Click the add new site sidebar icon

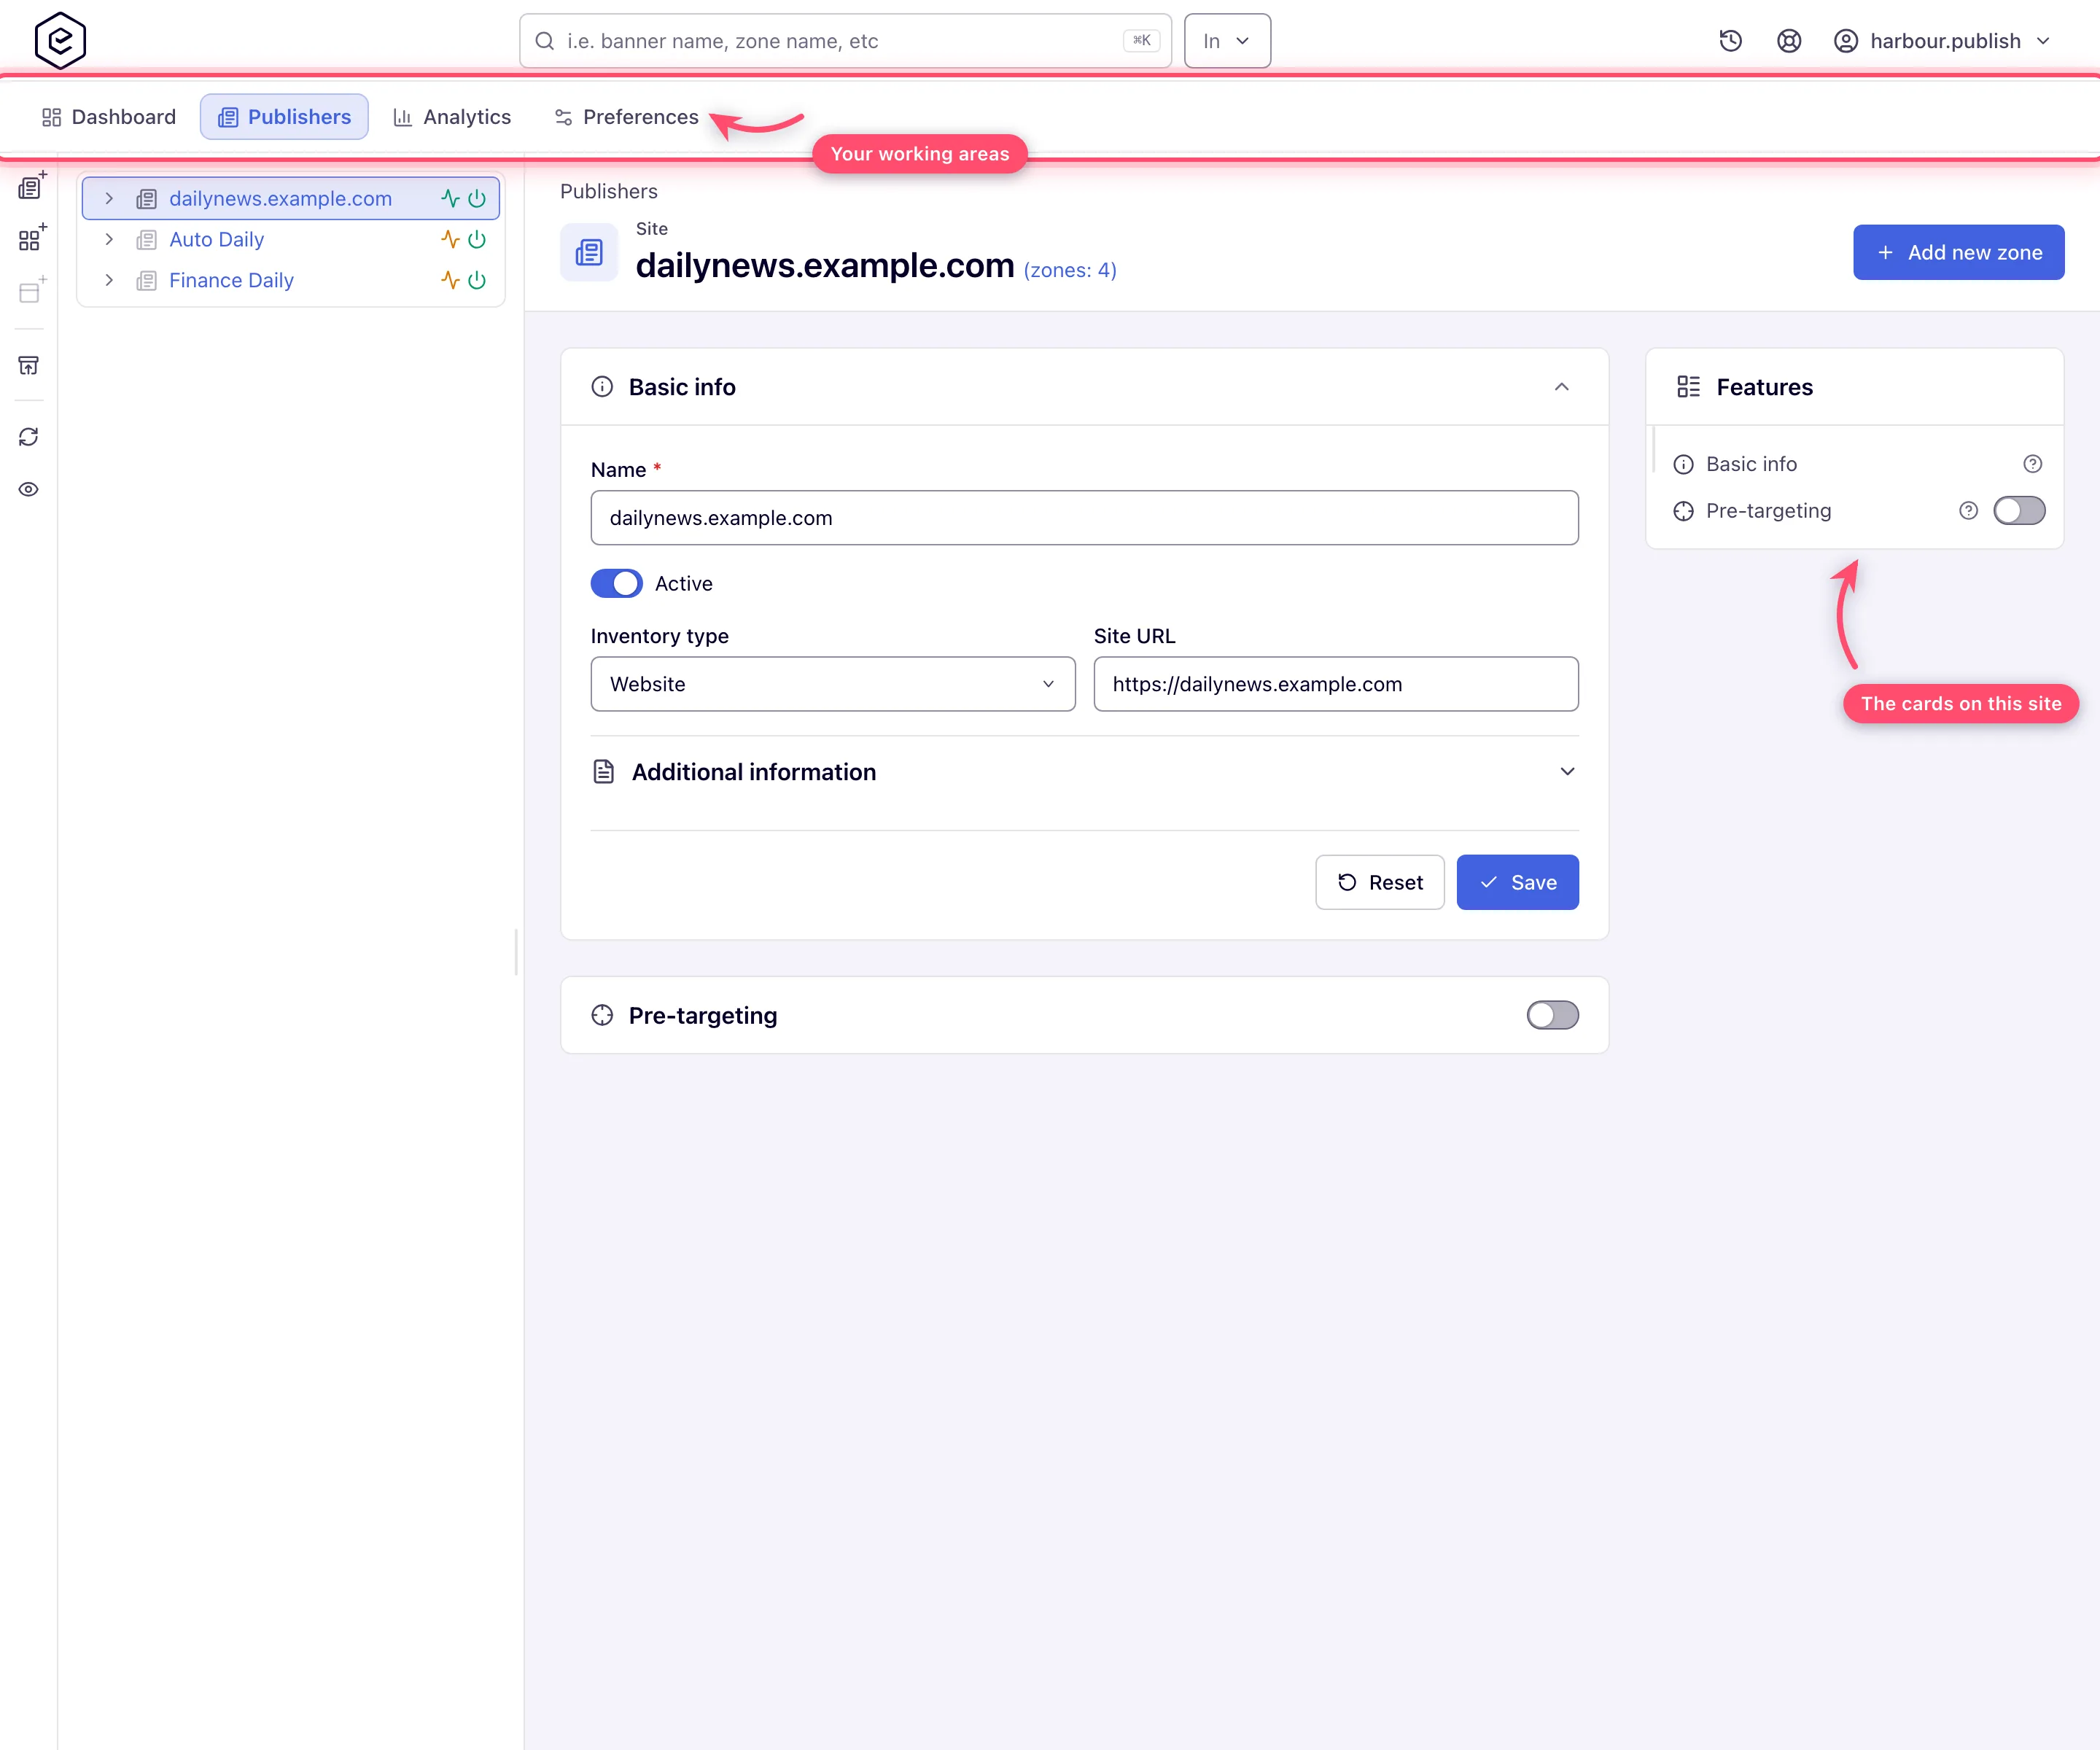tap(32, 185)
